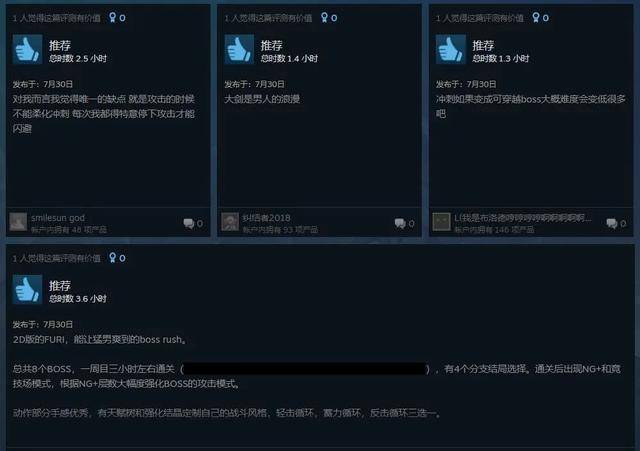Open the avatar of the user owning 146 products

tap(442, 222)
